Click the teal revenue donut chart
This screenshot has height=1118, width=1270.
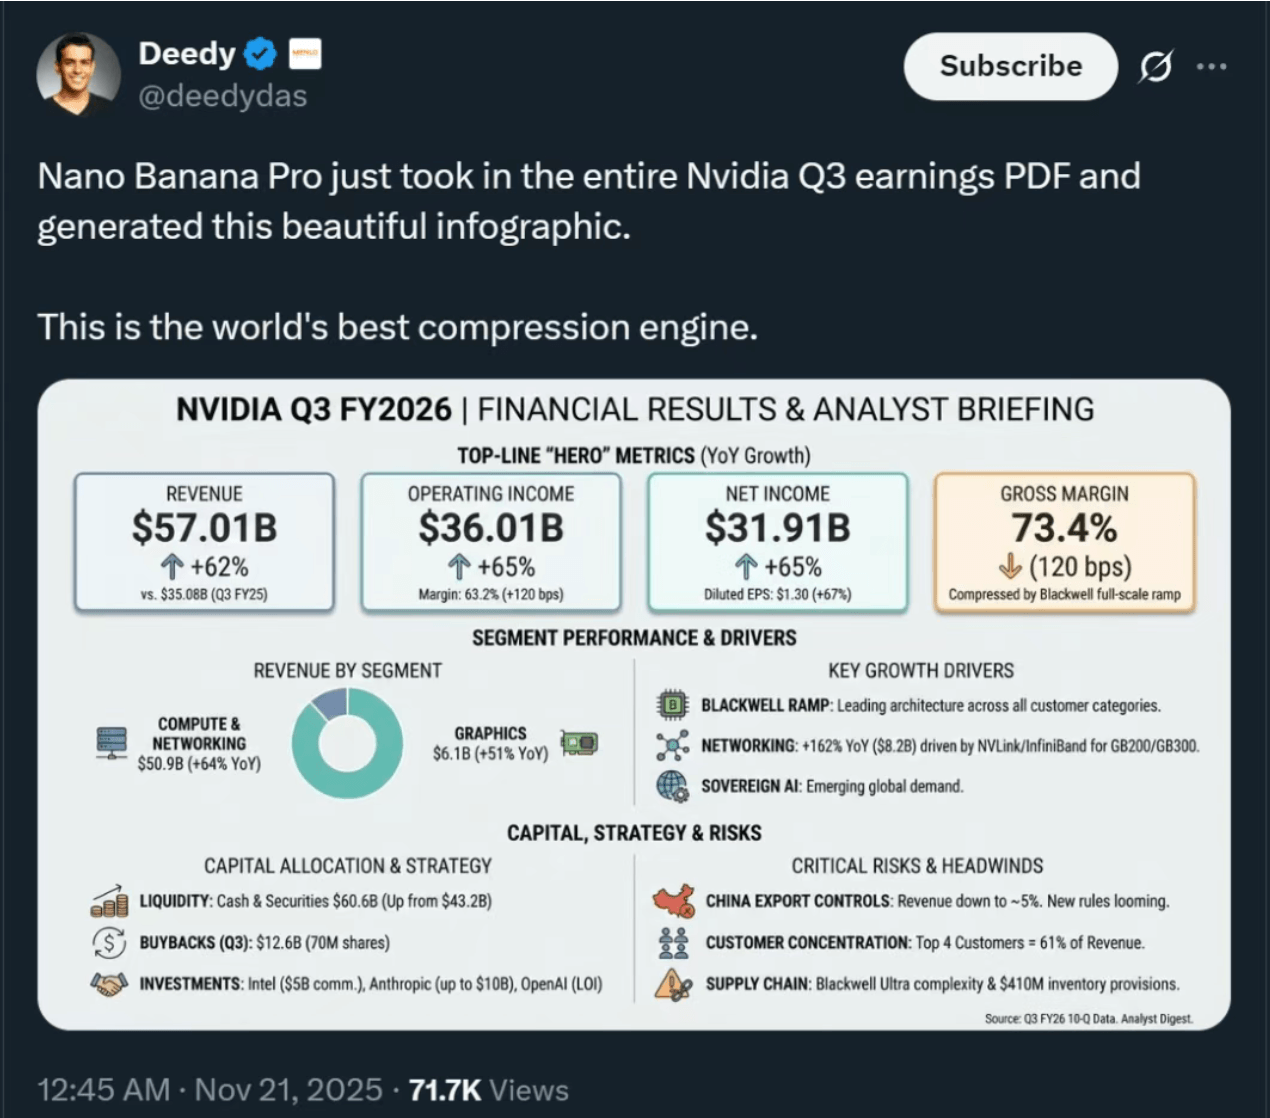pyautogui.click(x=347, y=743)
